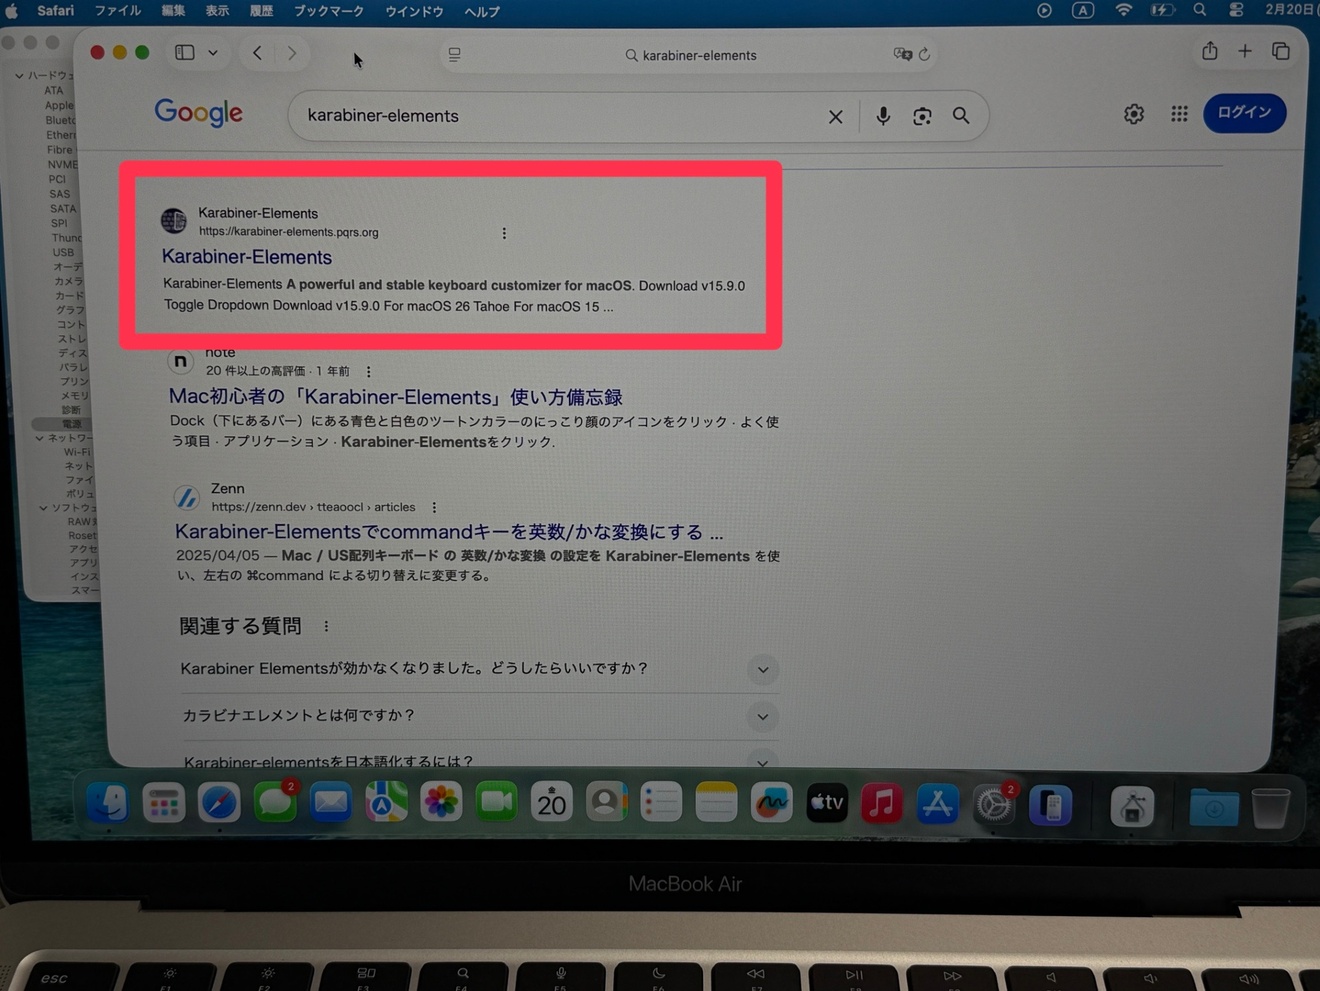Viewport: 1320px width, 991px height.
Task: Expand the question about Karabiner Elements not working
Action: coord(762,669)
